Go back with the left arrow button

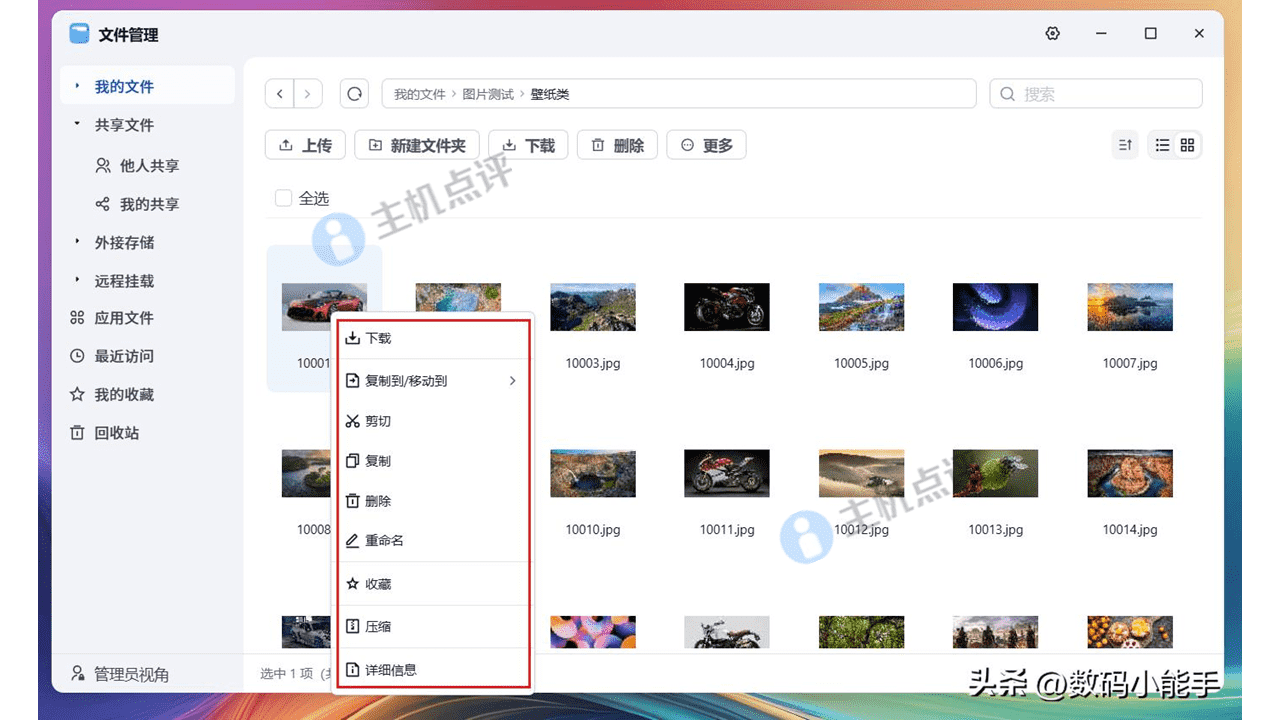(x=280, y=94)
